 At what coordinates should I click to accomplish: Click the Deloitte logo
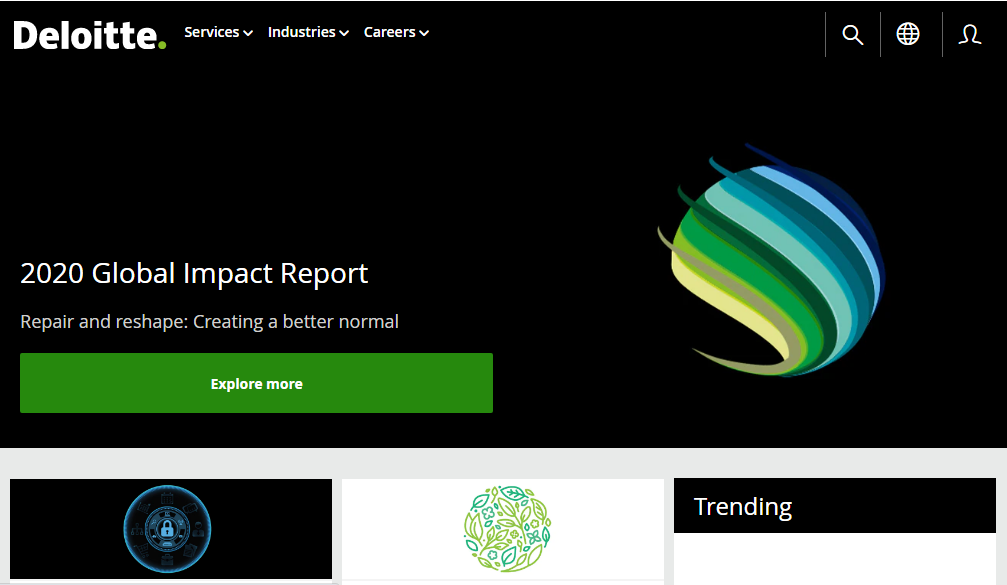pyautogui.click(x=90, y=35)
